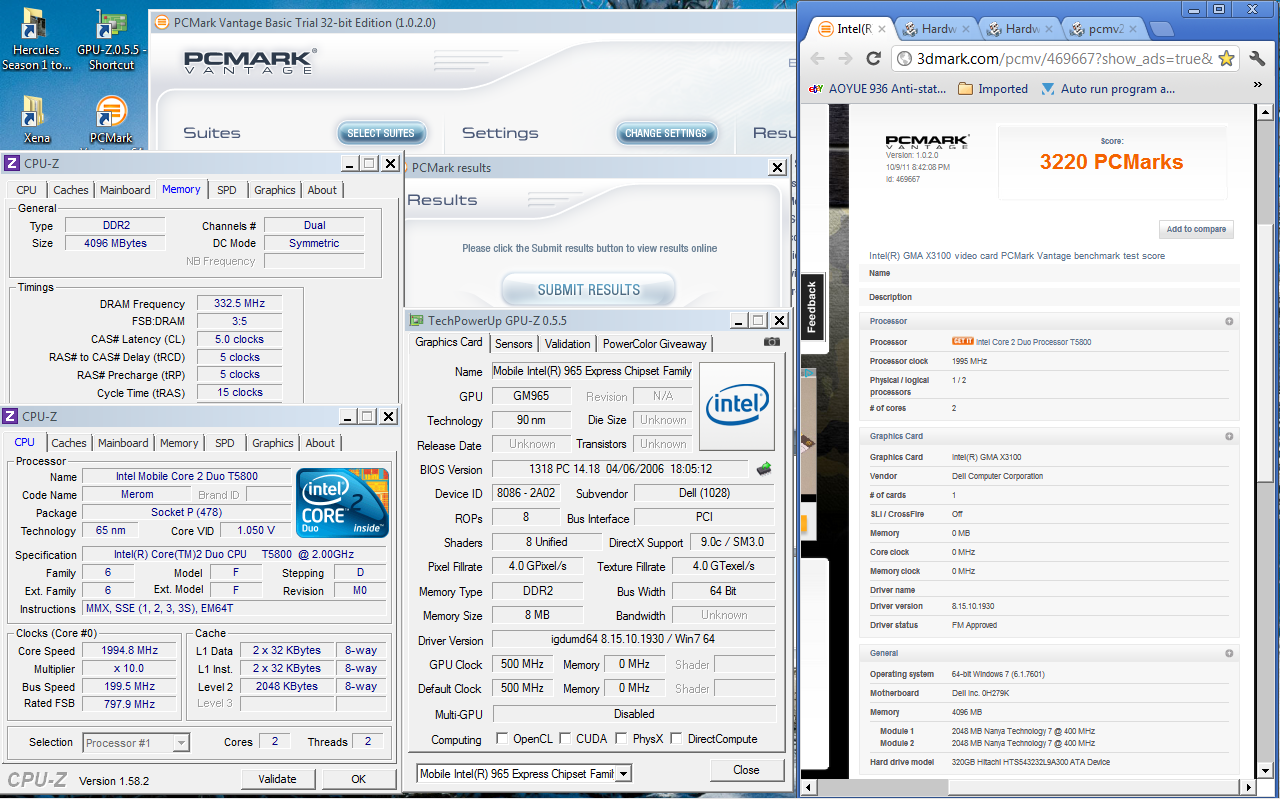The width and height of the screenshot is (1280, 800).
Task: Click the TechPowerUp GPU-Z title bar icon
Action: coord(416,321)
